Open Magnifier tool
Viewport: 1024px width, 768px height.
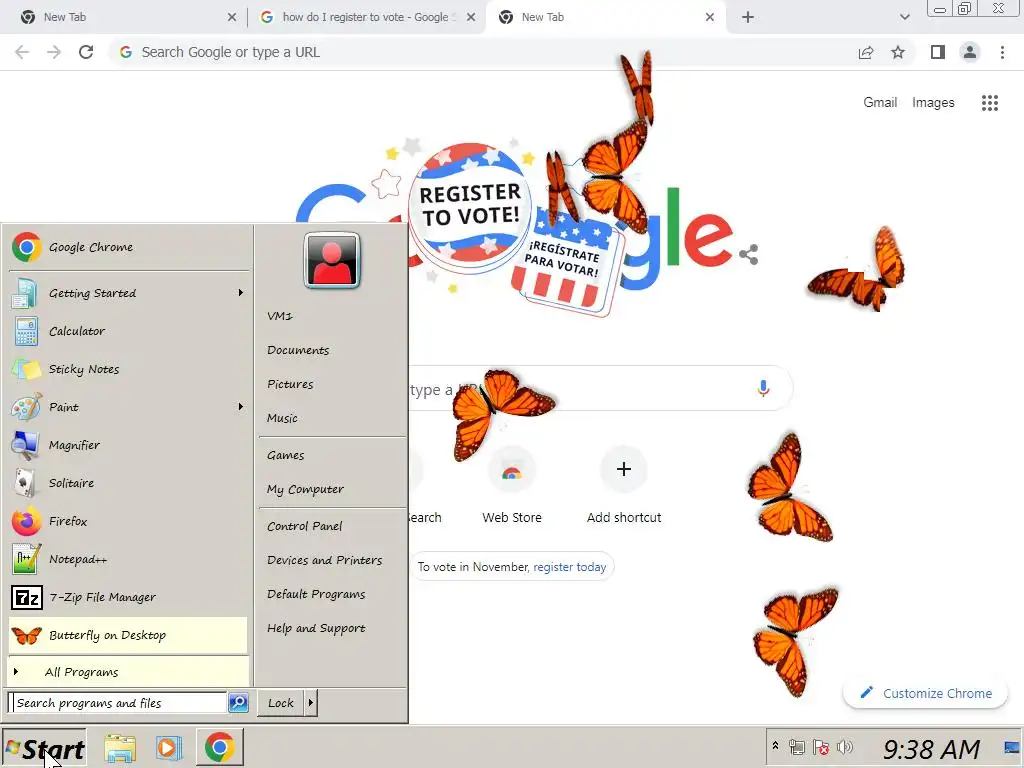129,445
